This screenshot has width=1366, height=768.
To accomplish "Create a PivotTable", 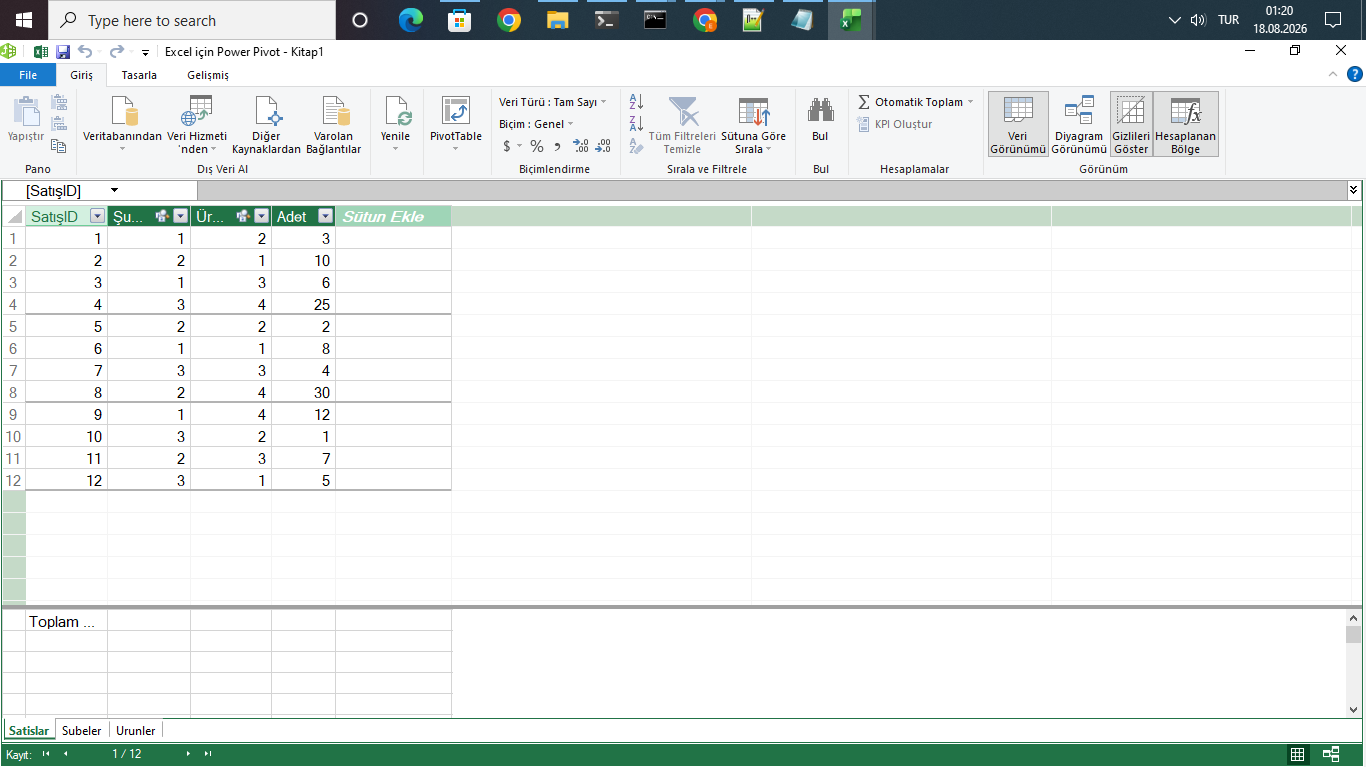I will (x=455, y=125).
